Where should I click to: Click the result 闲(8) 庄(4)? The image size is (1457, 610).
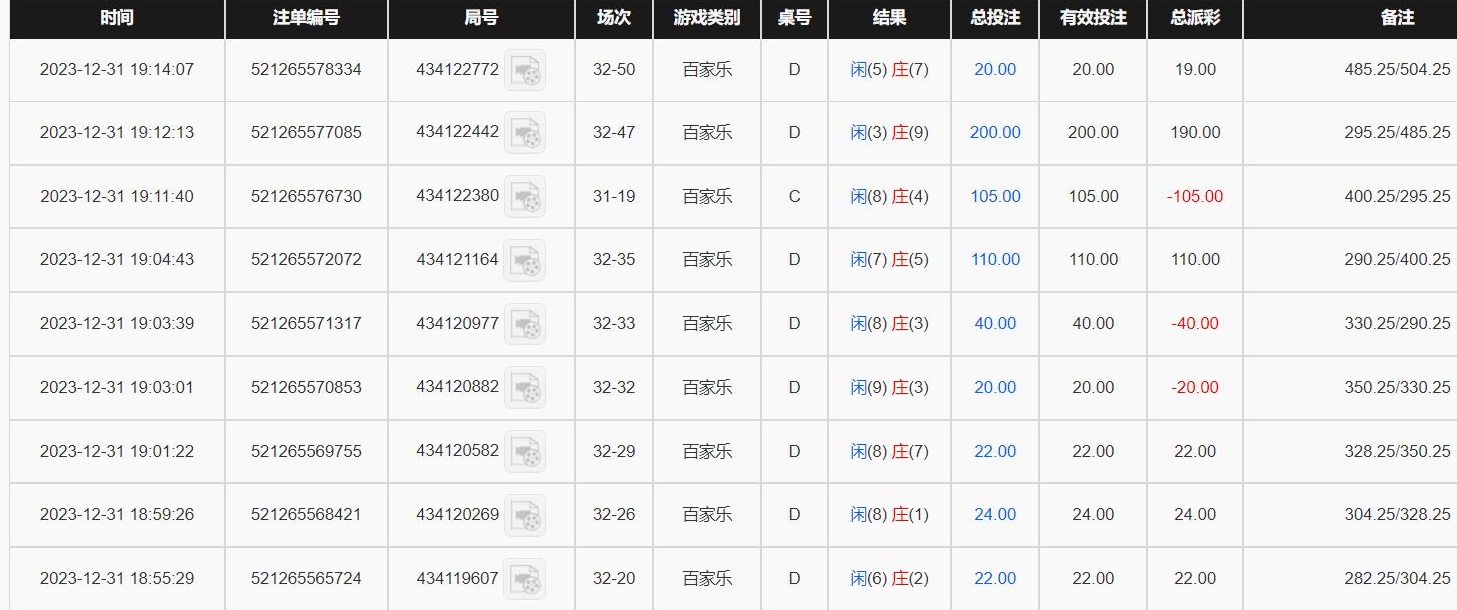pyautogui.click(x=889, y=197)
